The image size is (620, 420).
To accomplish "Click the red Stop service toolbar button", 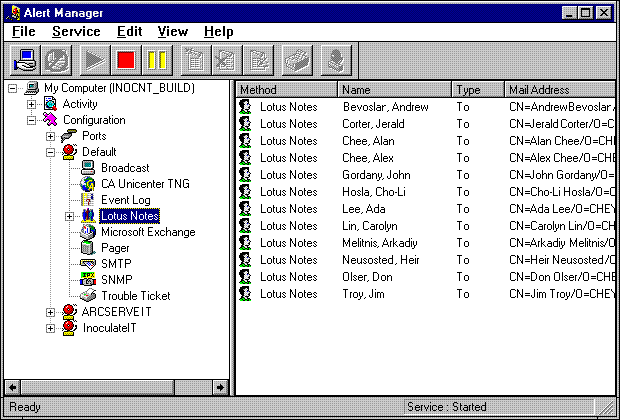I will click(125, 61).
